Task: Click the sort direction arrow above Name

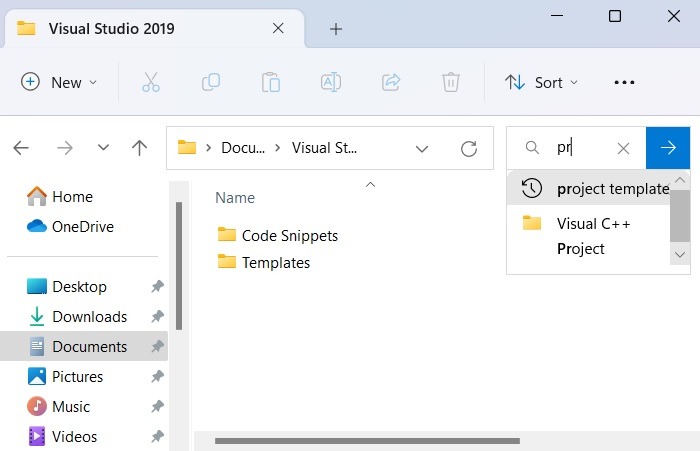Action: [x=370, y=184]
